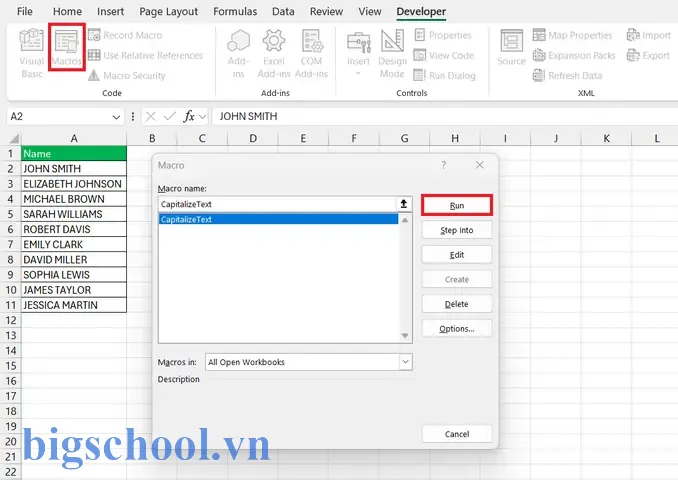
Task: Select cell with MICHAEL BROWN
Action: coord(74,199)
